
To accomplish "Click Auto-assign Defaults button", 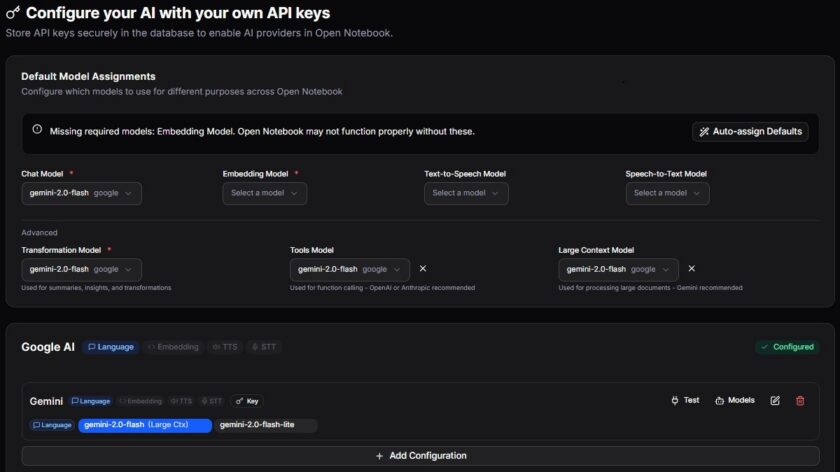I will (x=750, y=132).
